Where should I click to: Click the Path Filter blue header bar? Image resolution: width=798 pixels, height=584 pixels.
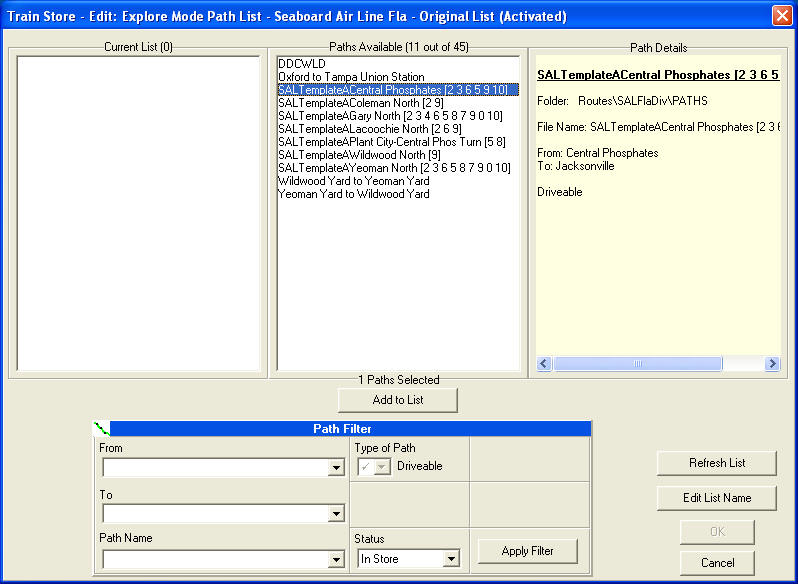(x=350, y=428)
